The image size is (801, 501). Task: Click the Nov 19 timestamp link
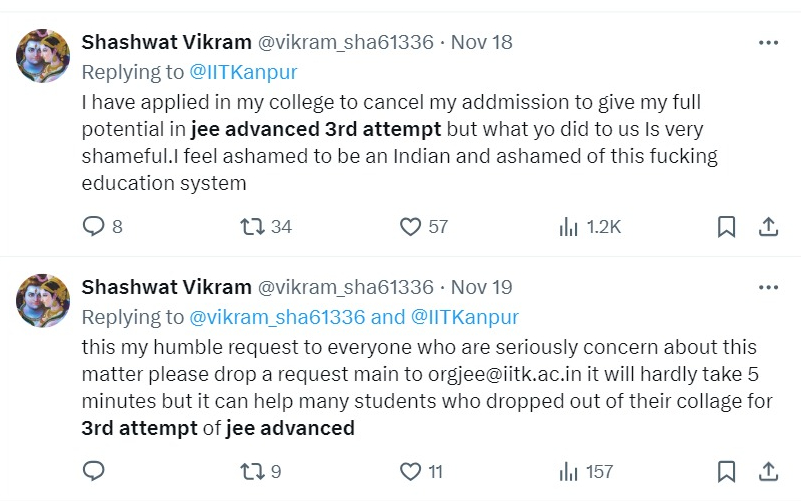click(482, 287)
